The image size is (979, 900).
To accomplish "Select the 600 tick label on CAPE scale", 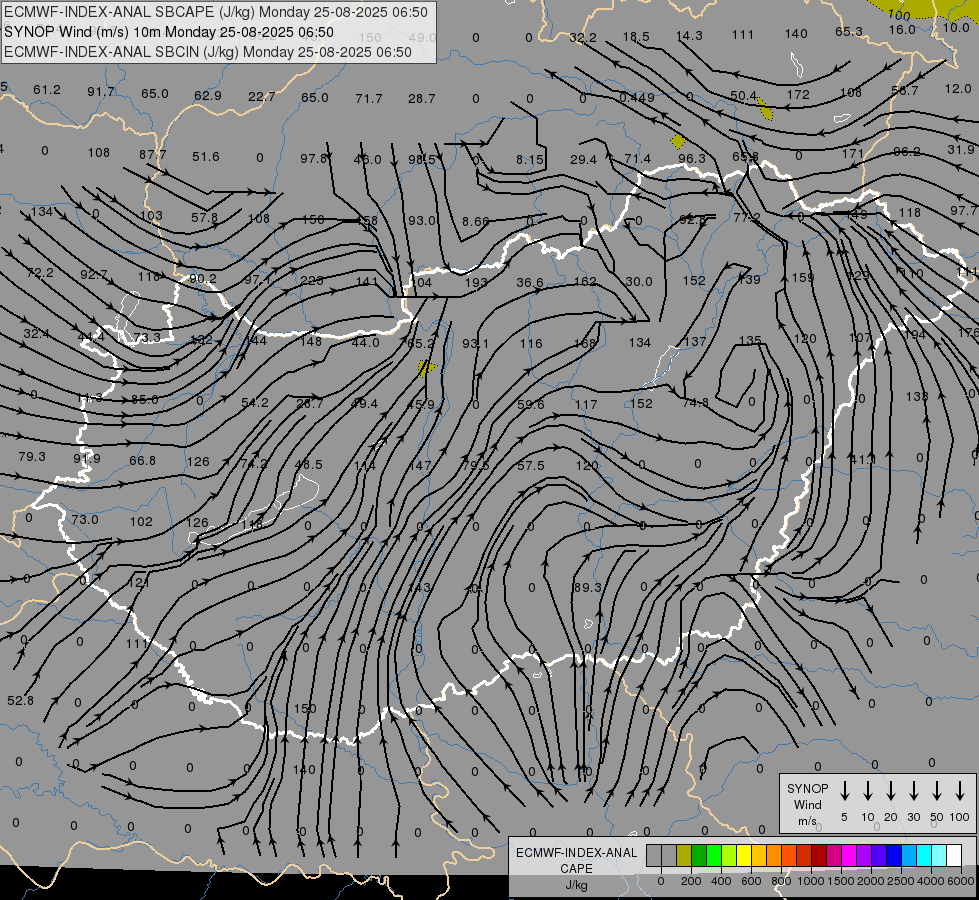I will (751, 881).
